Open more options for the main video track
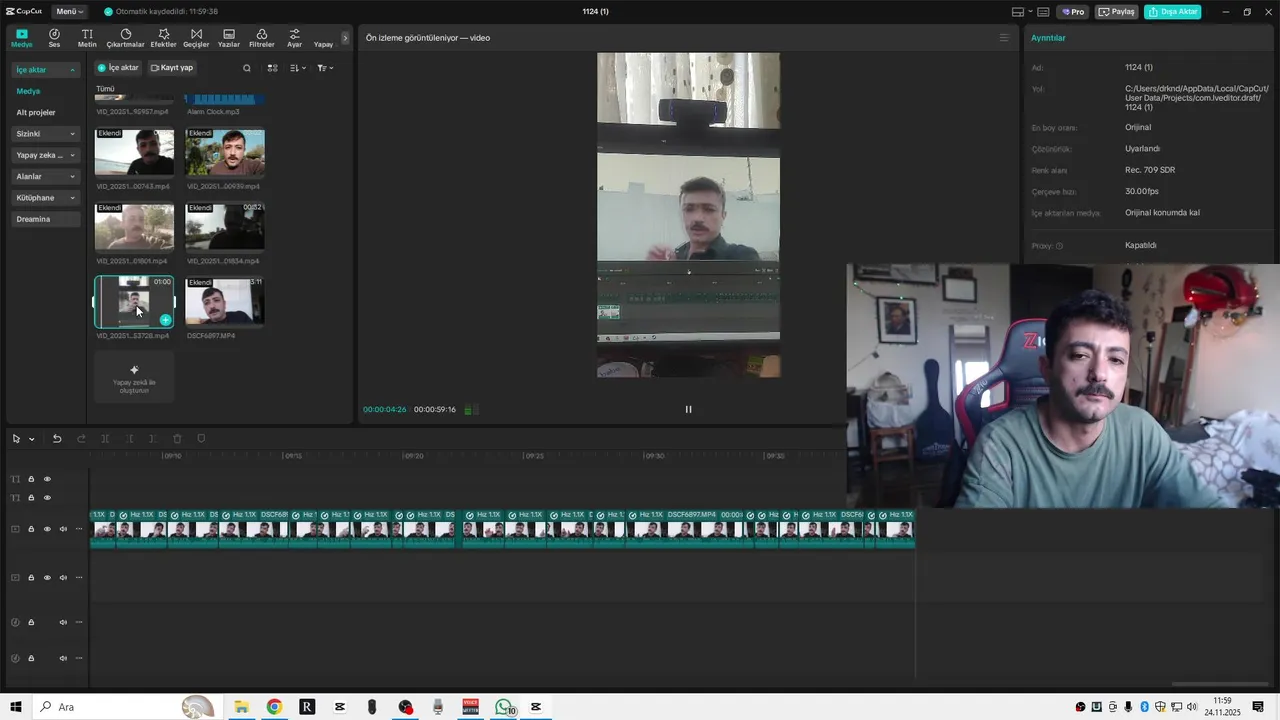The width and height of the screenshot is (1280, 720). [x=79, y=529]
